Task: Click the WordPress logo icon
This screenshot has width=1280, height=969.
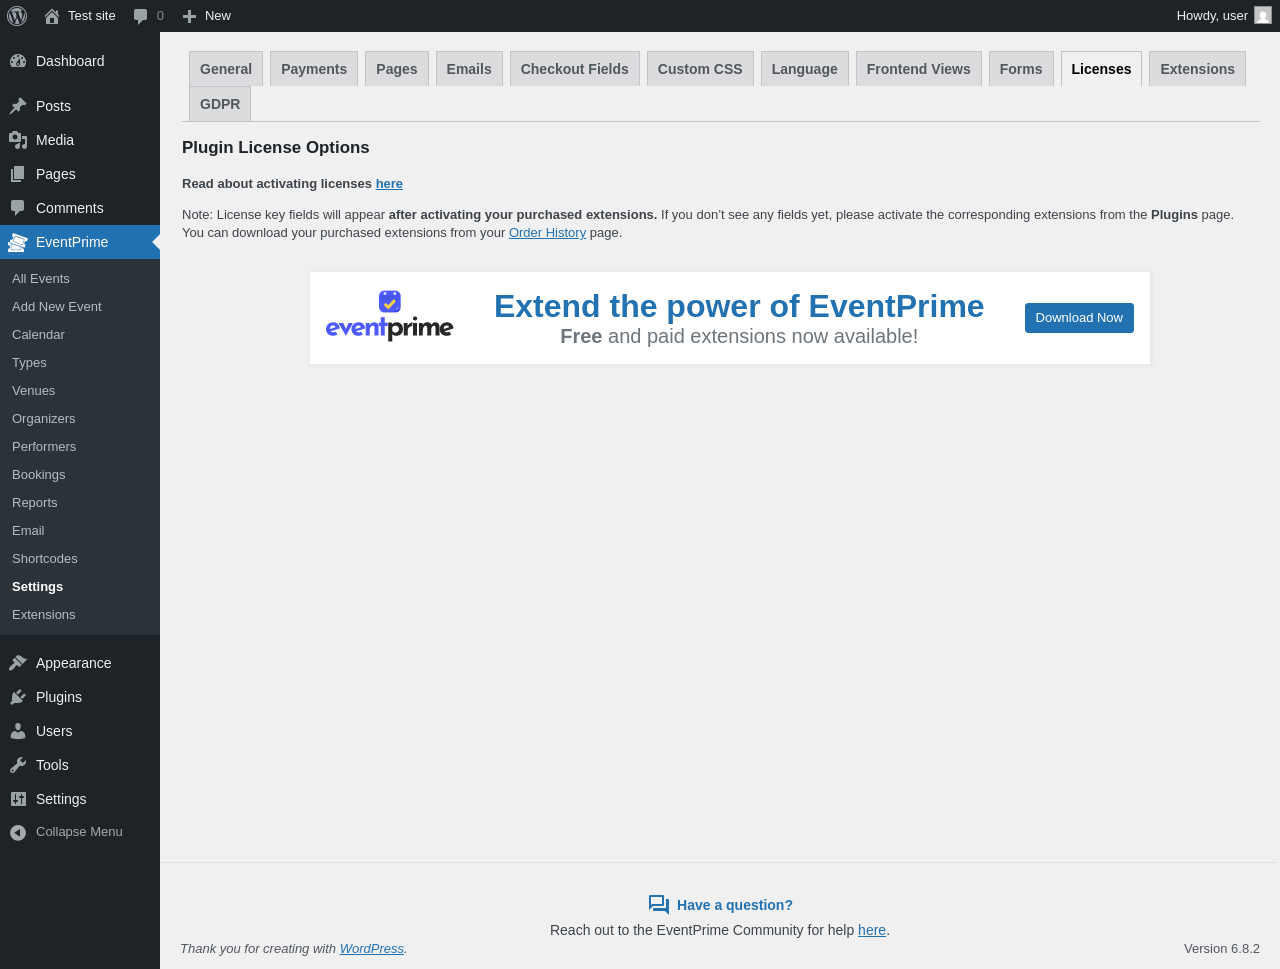Action: point(17,16)
